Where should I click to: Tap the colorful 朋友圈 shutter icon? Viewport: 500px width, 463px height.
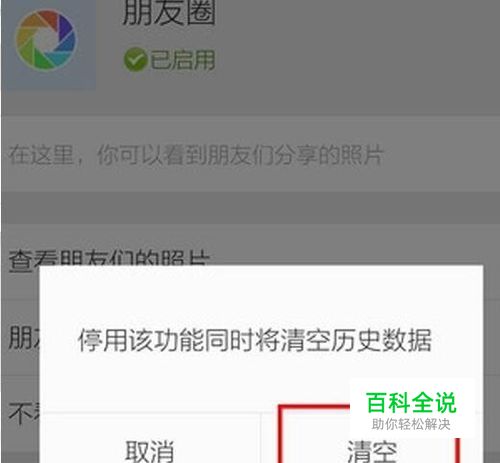46,40
